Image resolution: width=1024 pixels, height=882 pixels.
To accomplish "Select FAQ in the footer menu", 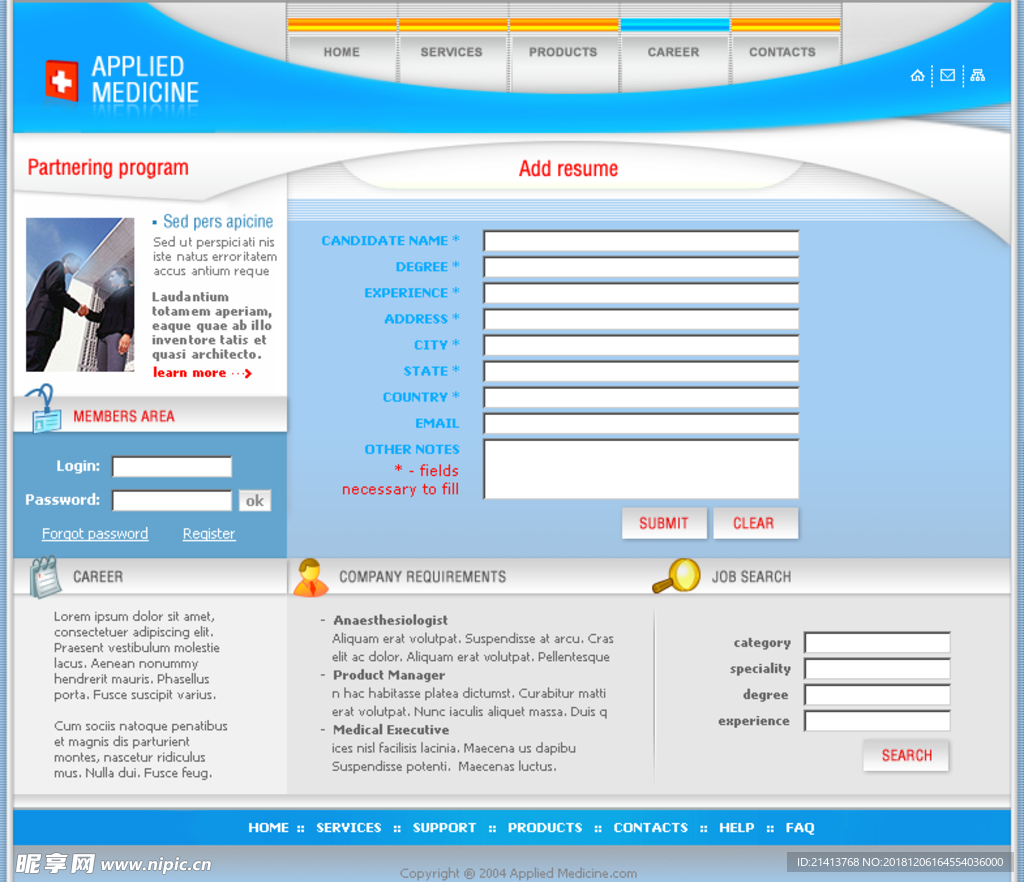I will click(800, 828).
